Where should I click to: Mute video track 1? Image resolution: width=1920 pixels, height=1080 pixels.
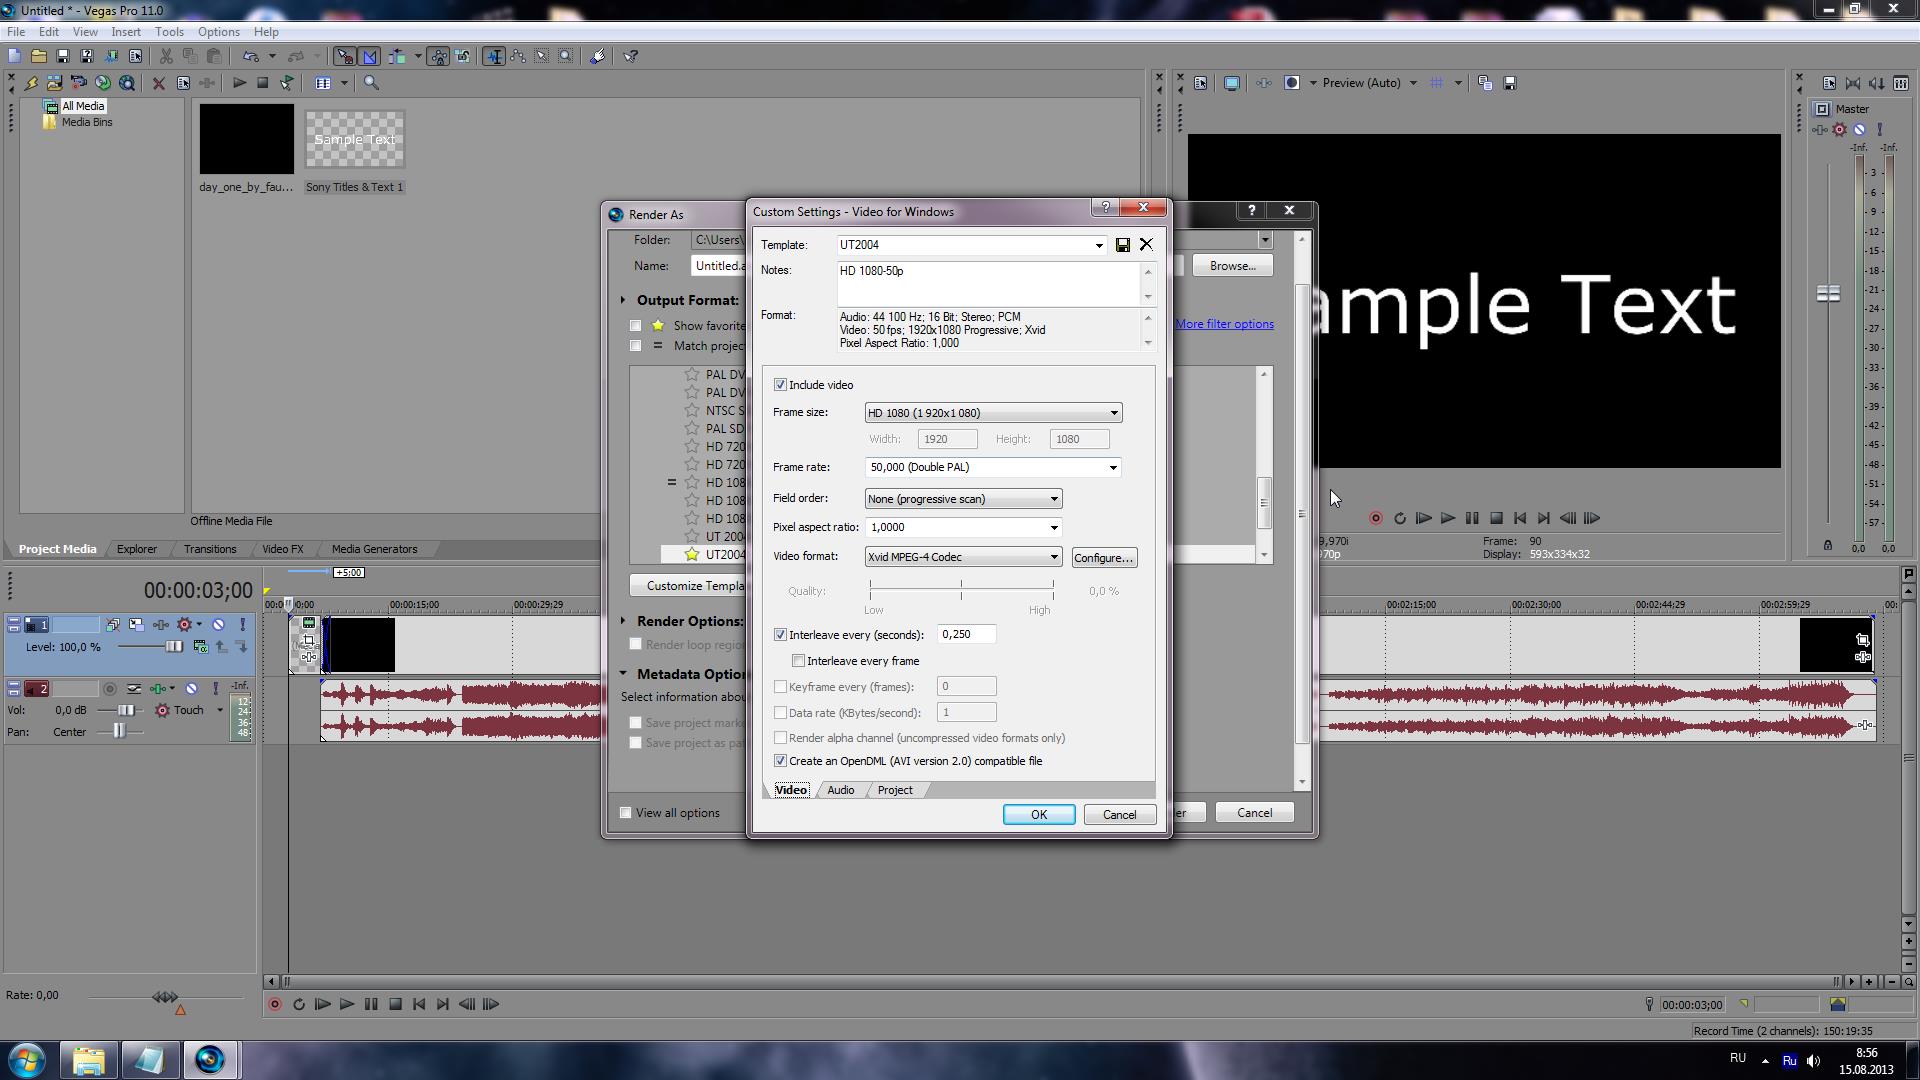click(x=218, y=625)
